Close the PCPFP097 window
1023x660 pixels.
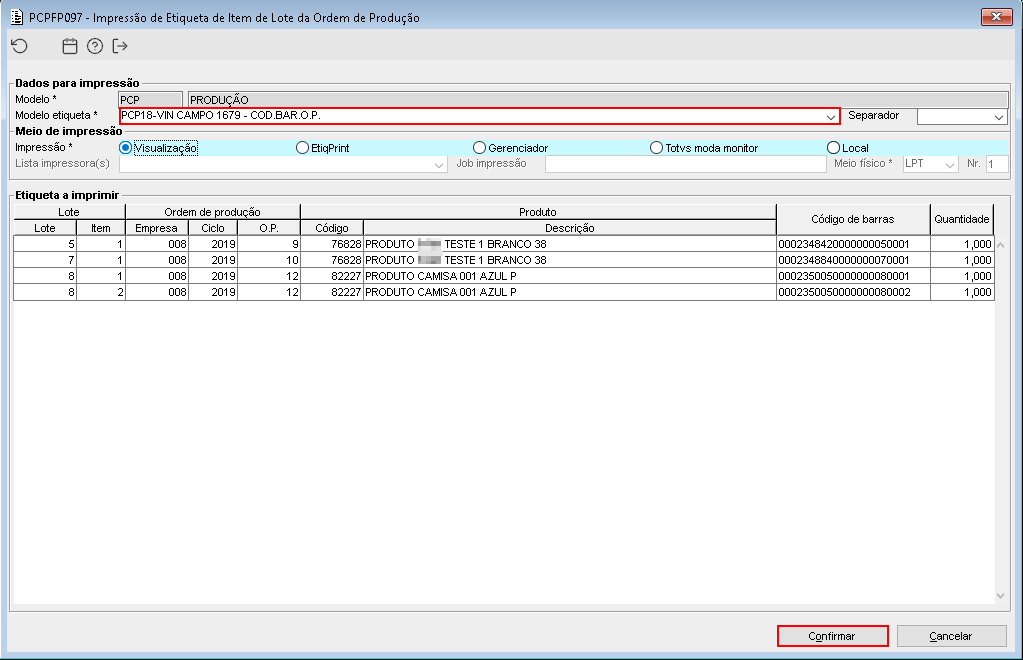[996, 17]
